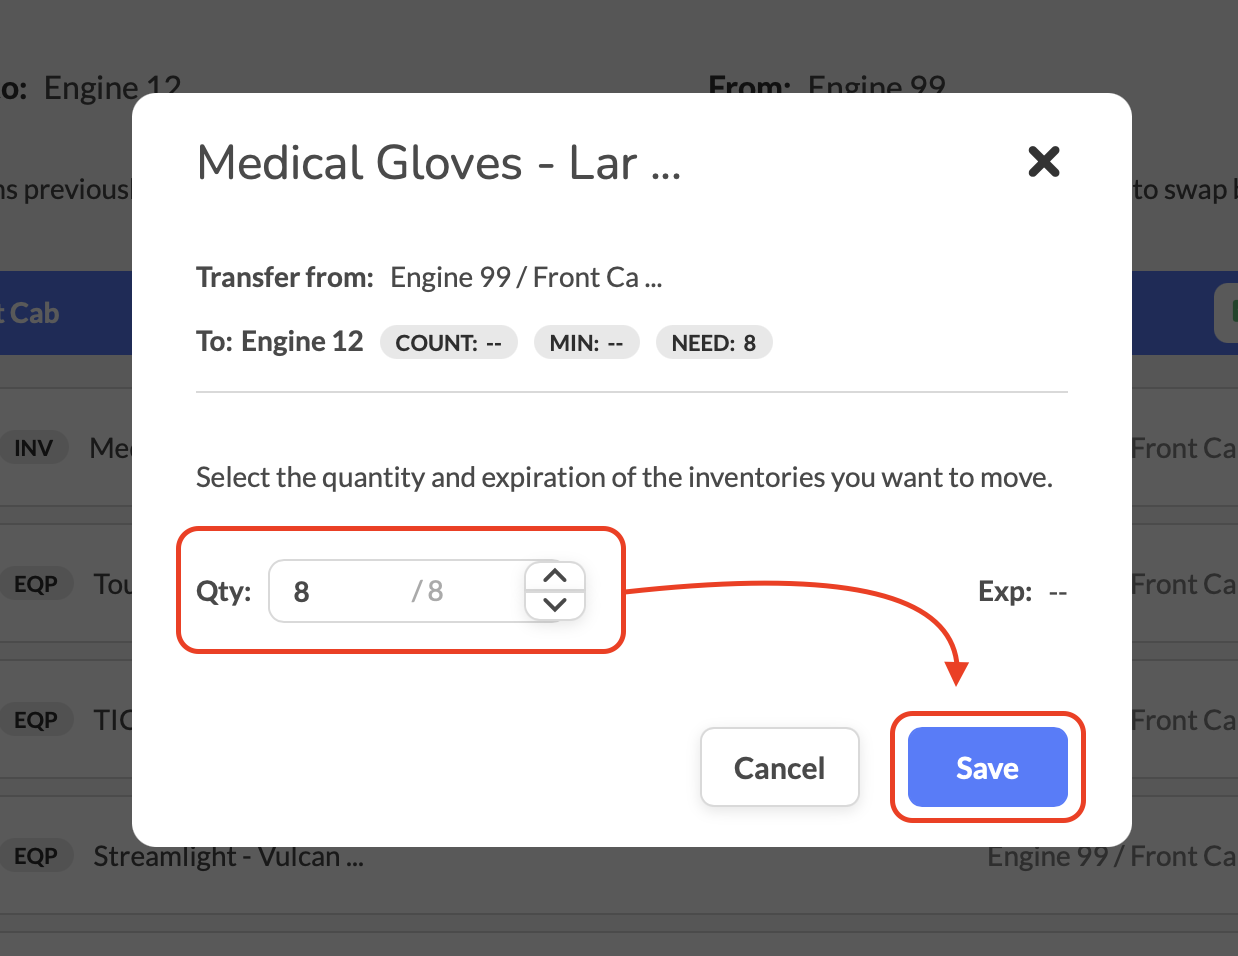Screen dimensions: 1238x956
Task: Click the EQP badge on the Tou row
Action: tap(36, 584)
